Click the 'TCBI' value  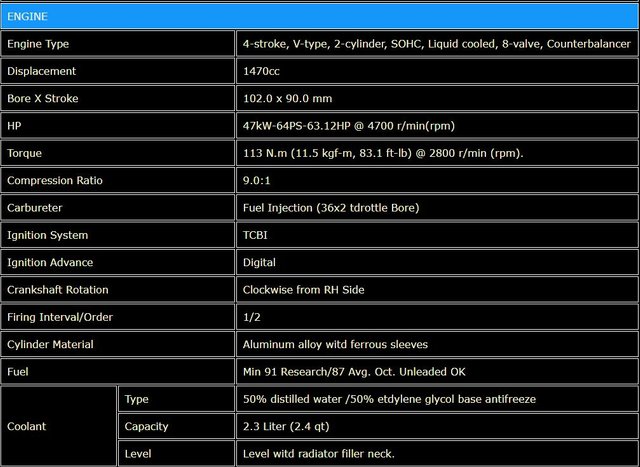255,235
